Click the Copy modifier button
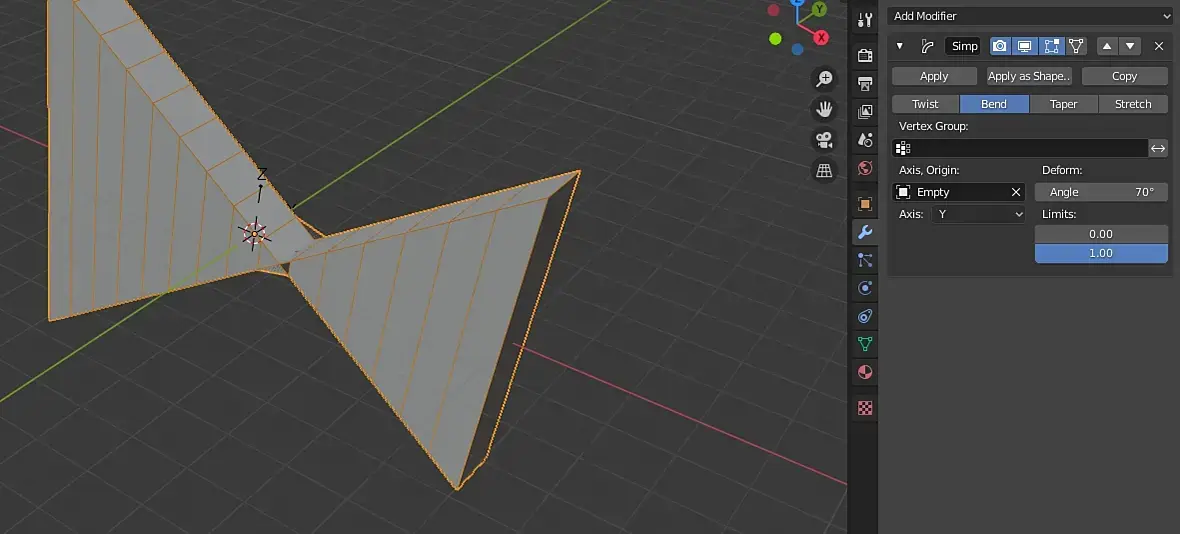 point(1124,76)
